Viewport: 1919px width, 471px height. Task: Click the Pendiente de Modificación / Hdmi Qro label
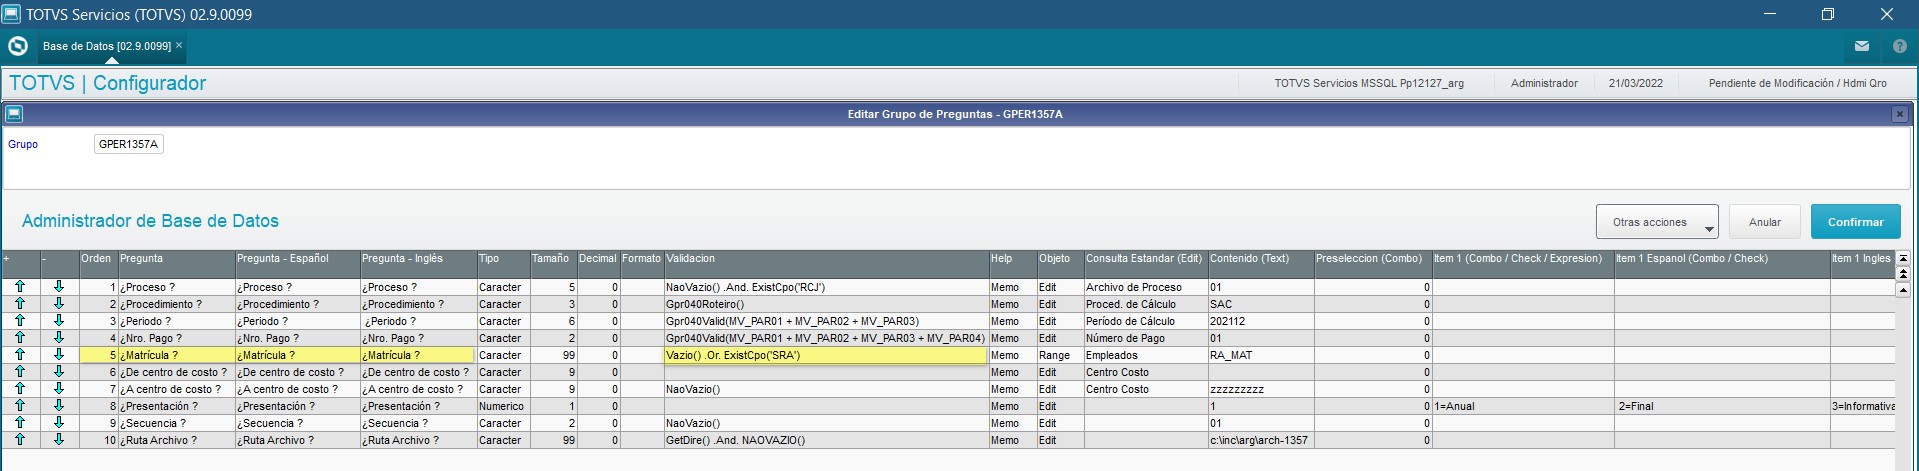click(1797, 83)
